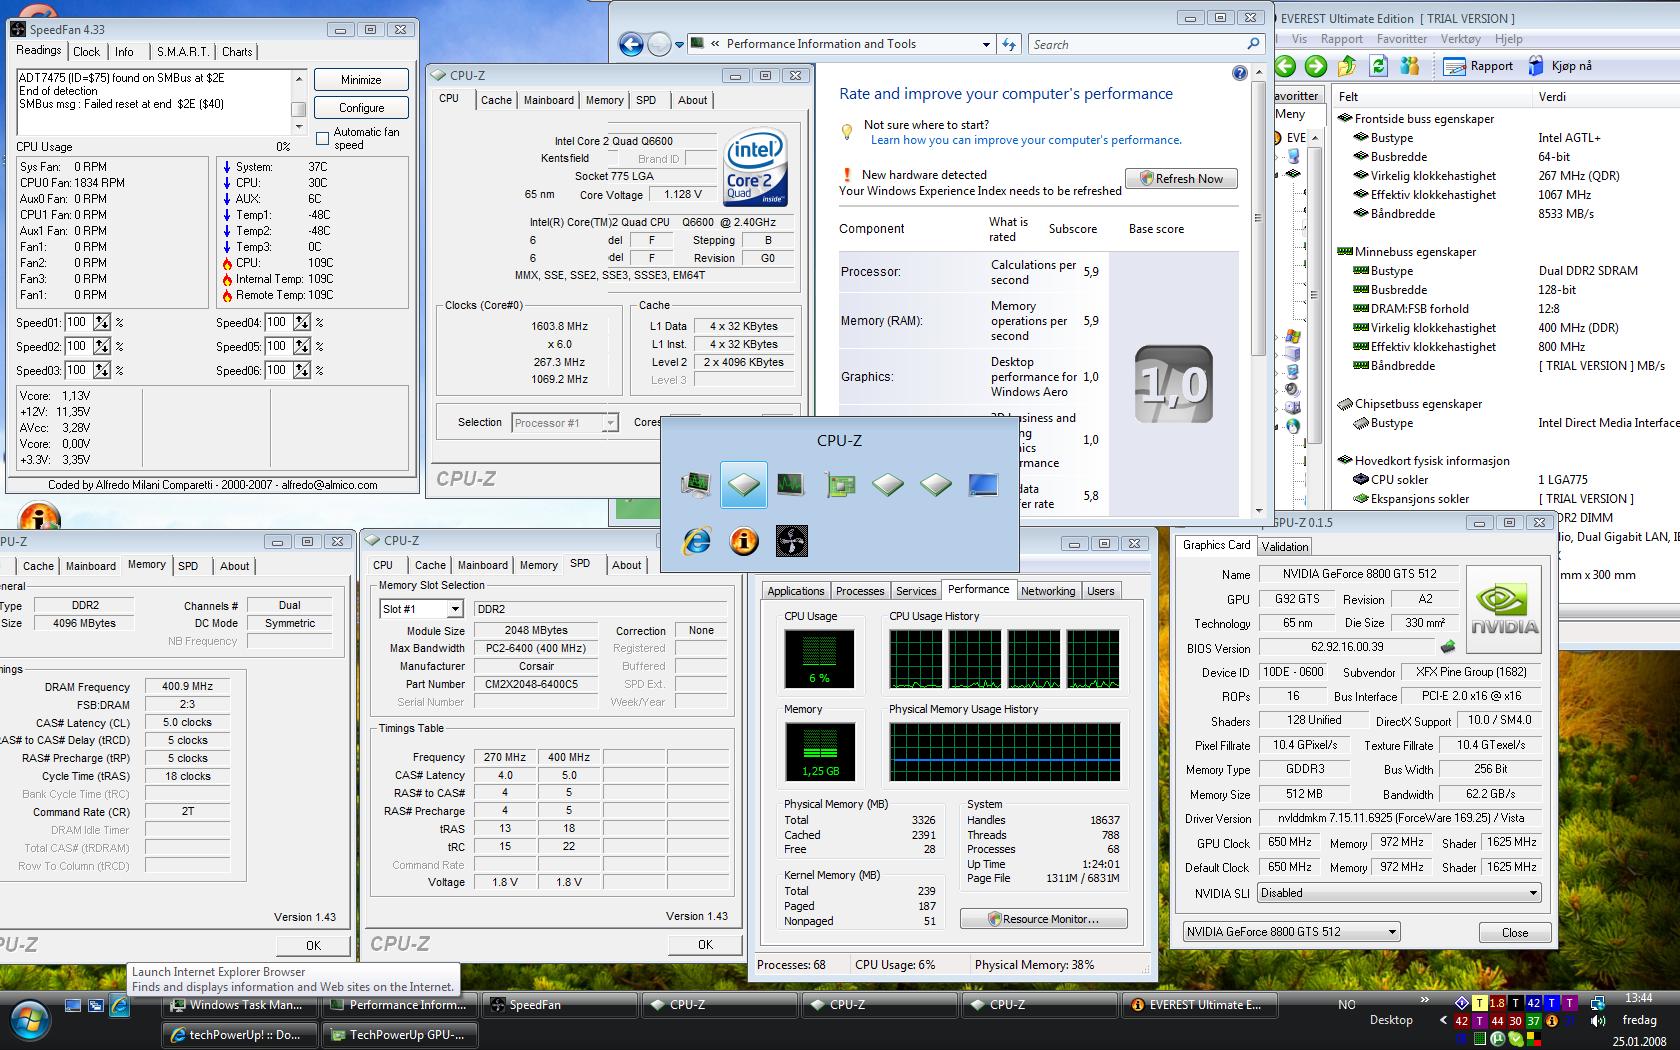Click the EVEREST refresh page icon

click(1379, 66)
